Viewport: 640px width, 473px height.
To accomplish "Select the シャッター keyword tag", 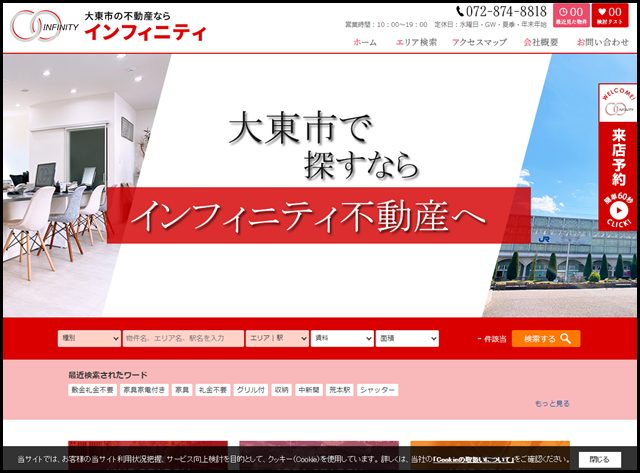I will pos(378,390).
